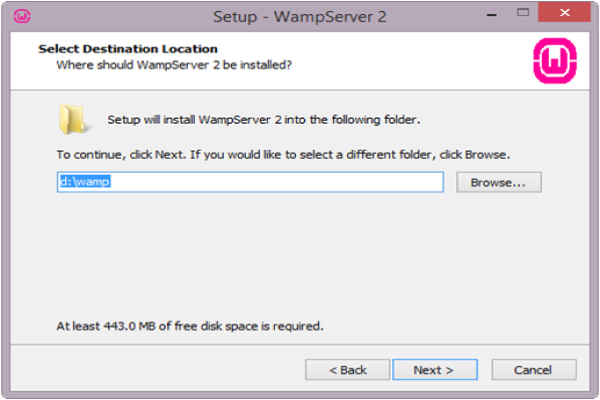This screenshot has width=600, height=400.
Task: Click 'Where should WampServer 2 be installed?' subtitle
Action: (174, 65)
